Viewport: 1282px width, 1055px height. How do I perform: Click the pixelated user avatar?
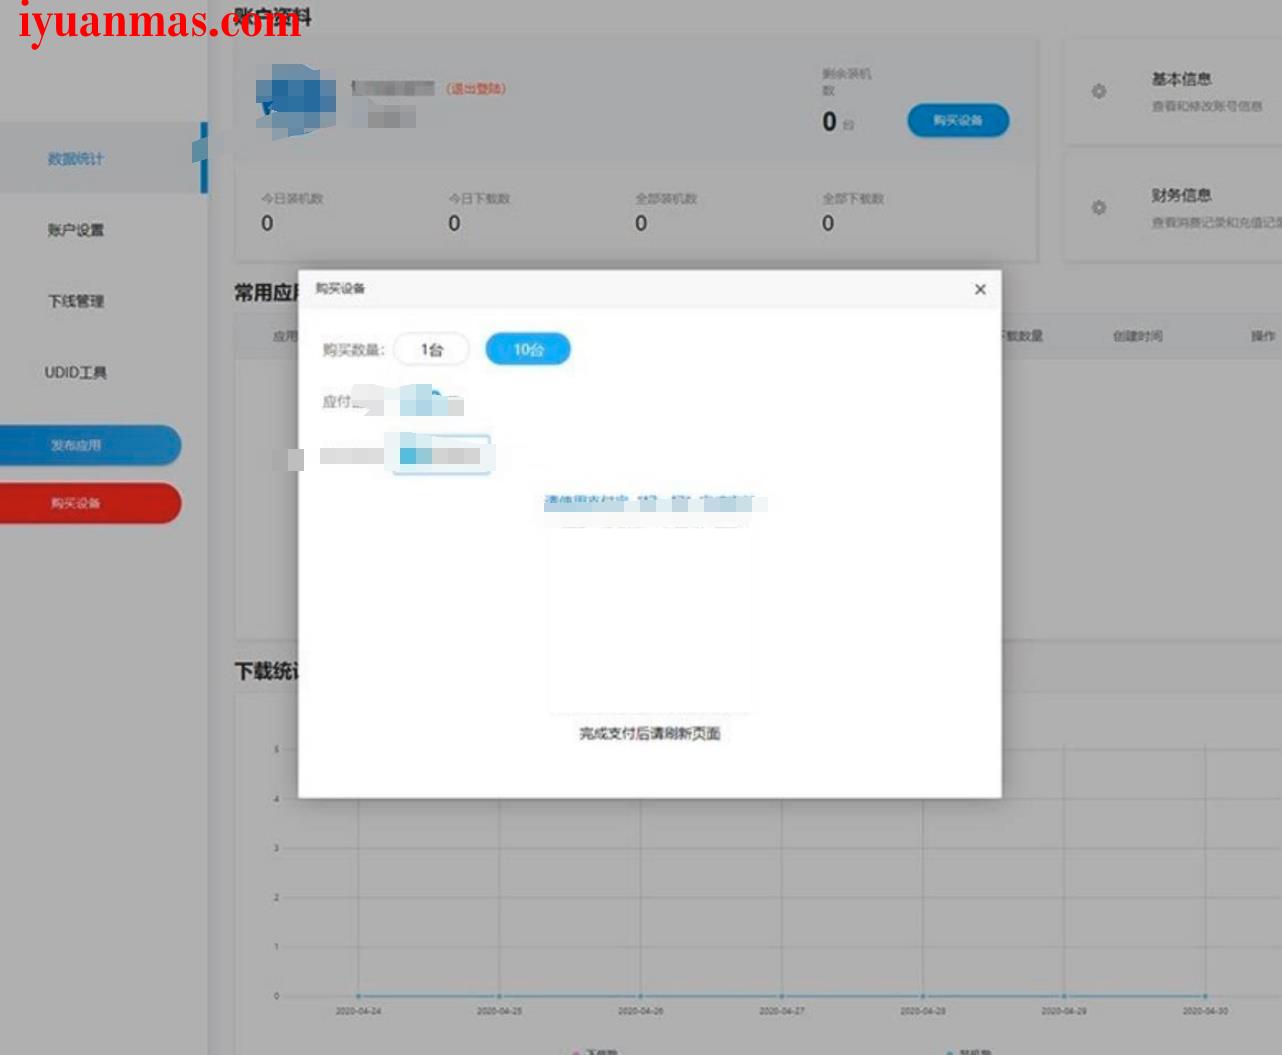[296, 99]
